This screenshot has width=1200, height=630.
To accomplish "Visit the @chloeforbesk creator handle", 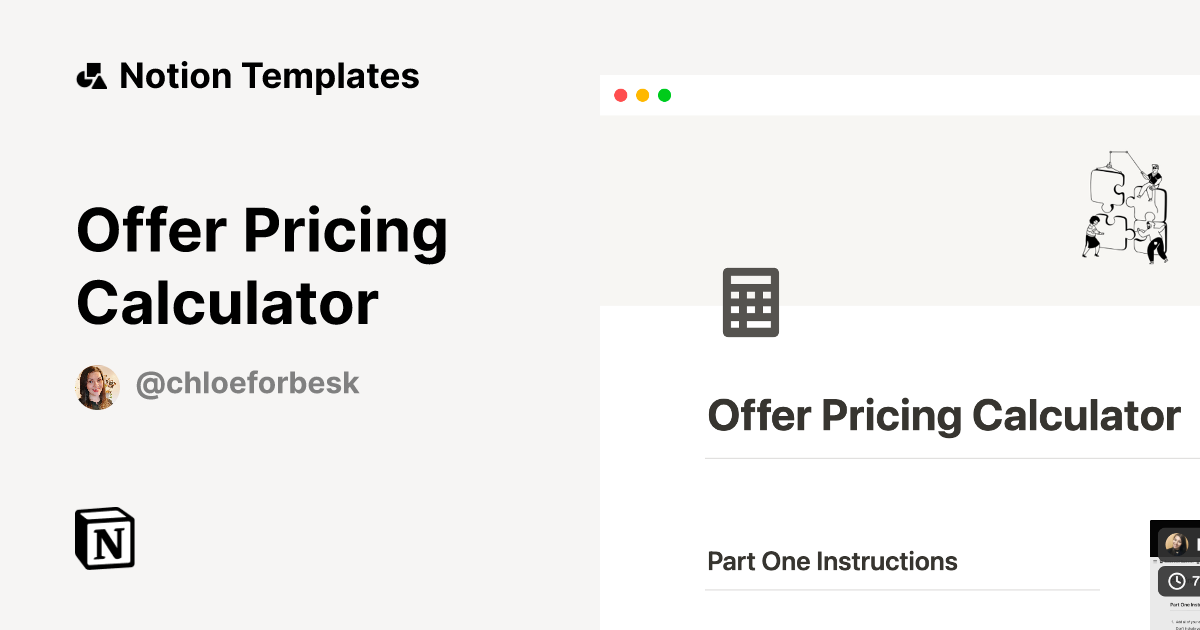I will tap(247, 383).
